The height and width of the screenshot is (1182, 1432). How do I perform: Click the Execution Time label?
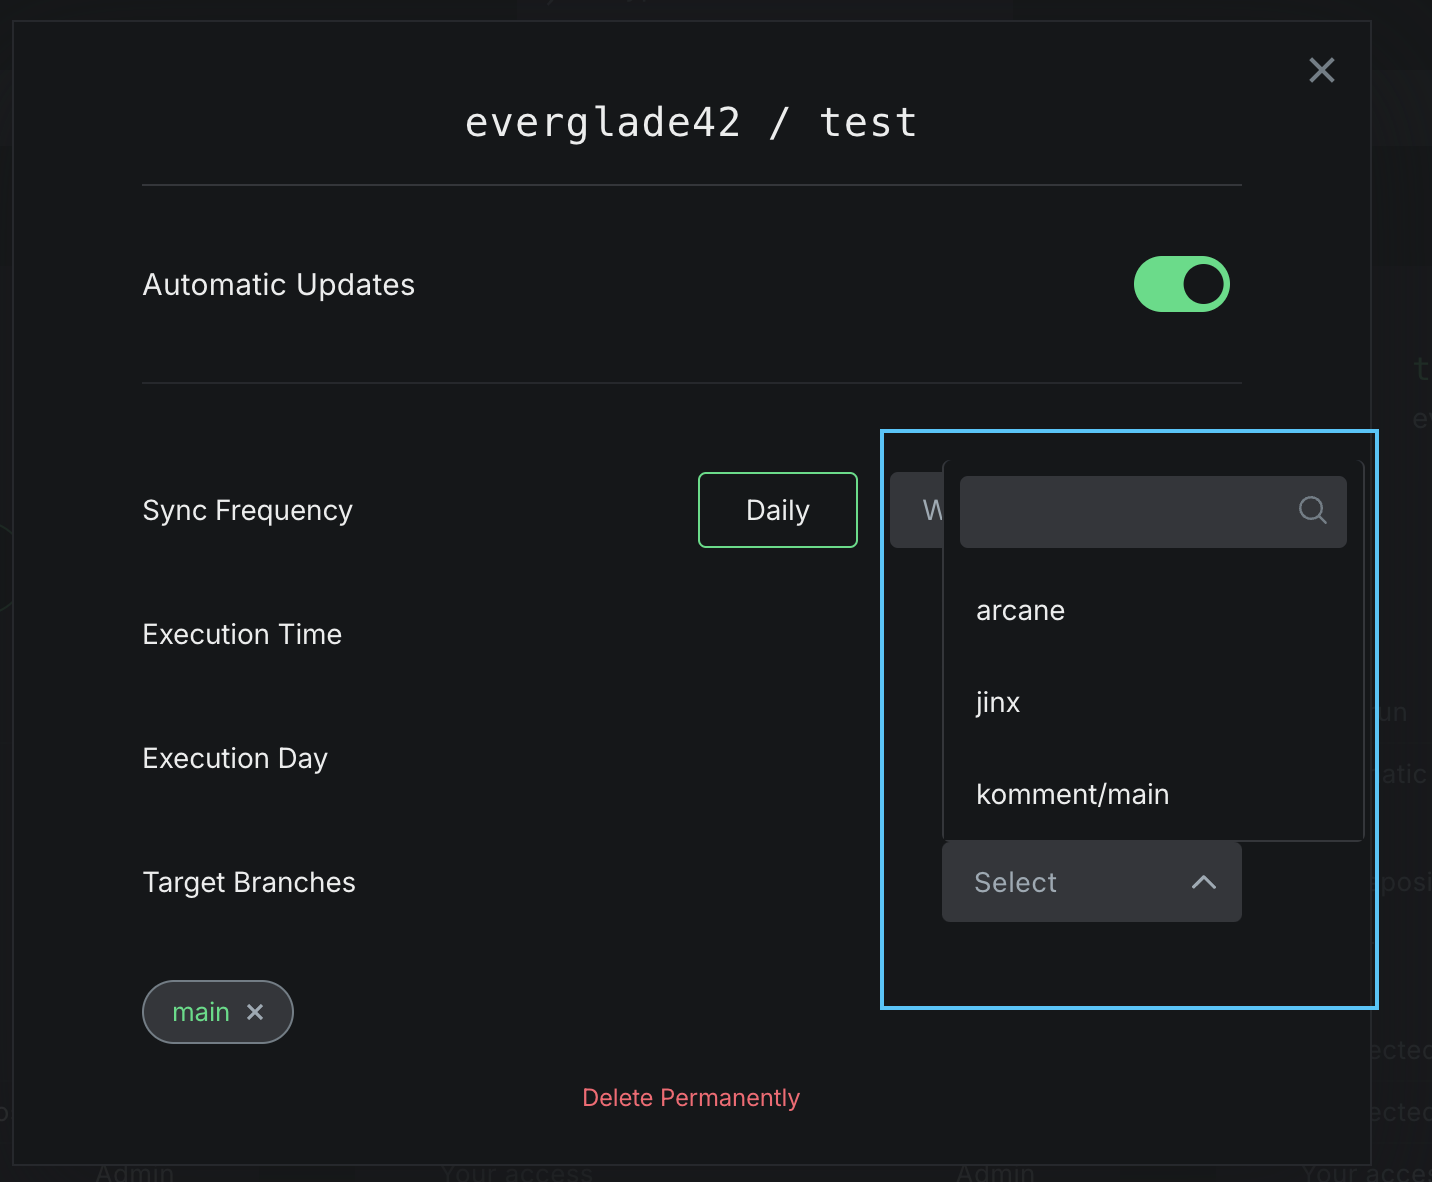tap(242, 634)
